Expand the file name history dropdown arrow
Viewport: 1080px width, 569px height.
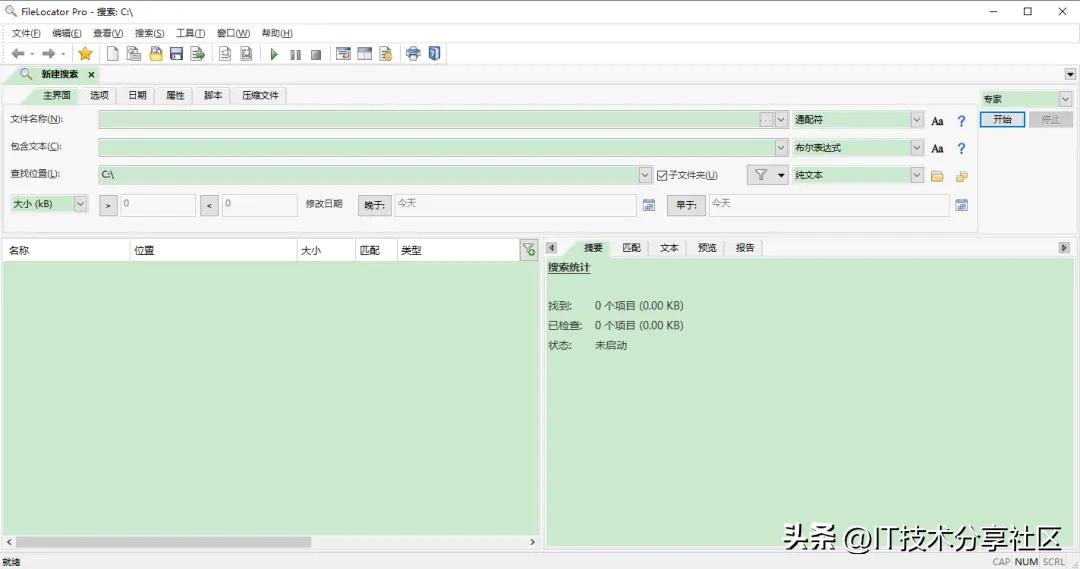point(781,120)
